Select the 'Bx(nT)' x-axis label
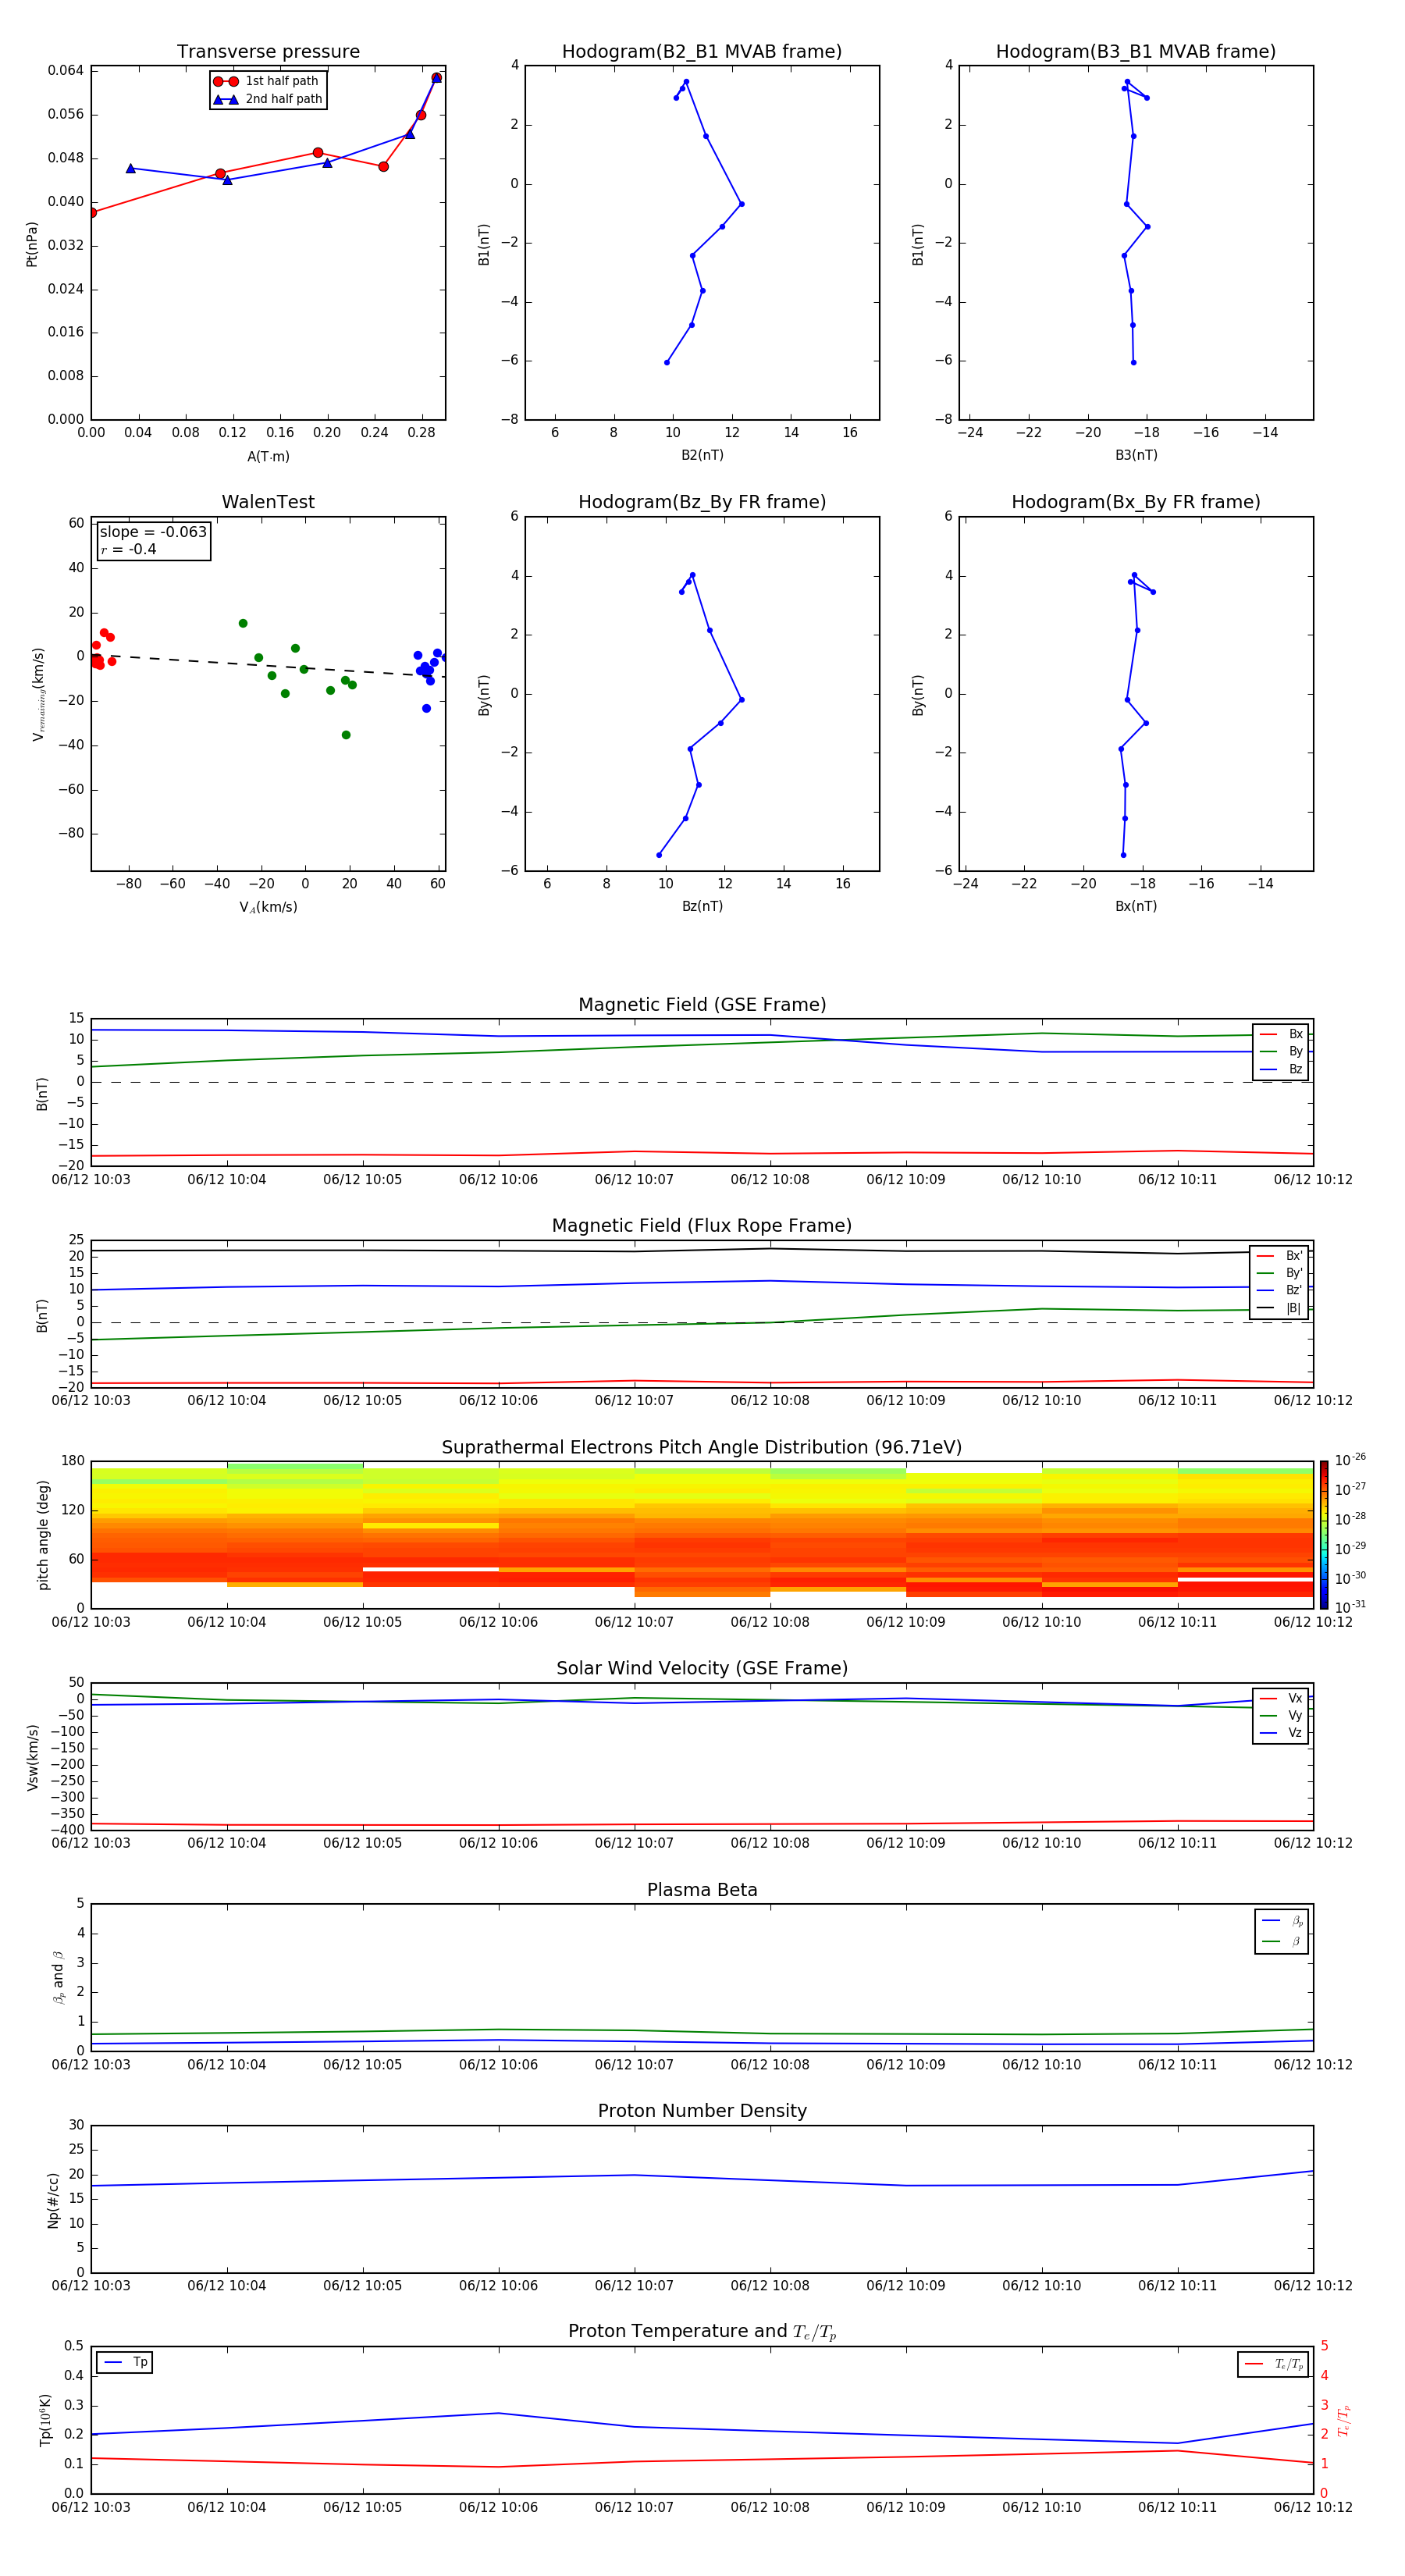 (x=1136, y=906)
